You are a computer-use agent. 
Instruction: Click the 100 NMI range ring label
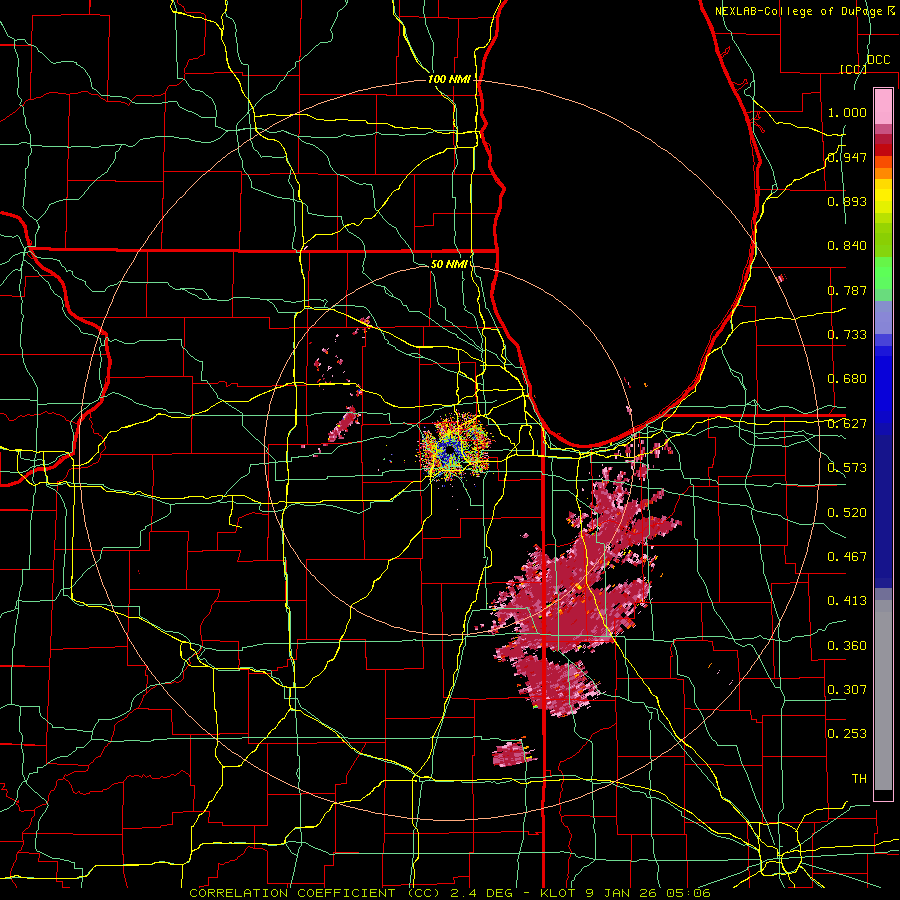point(449,79)
